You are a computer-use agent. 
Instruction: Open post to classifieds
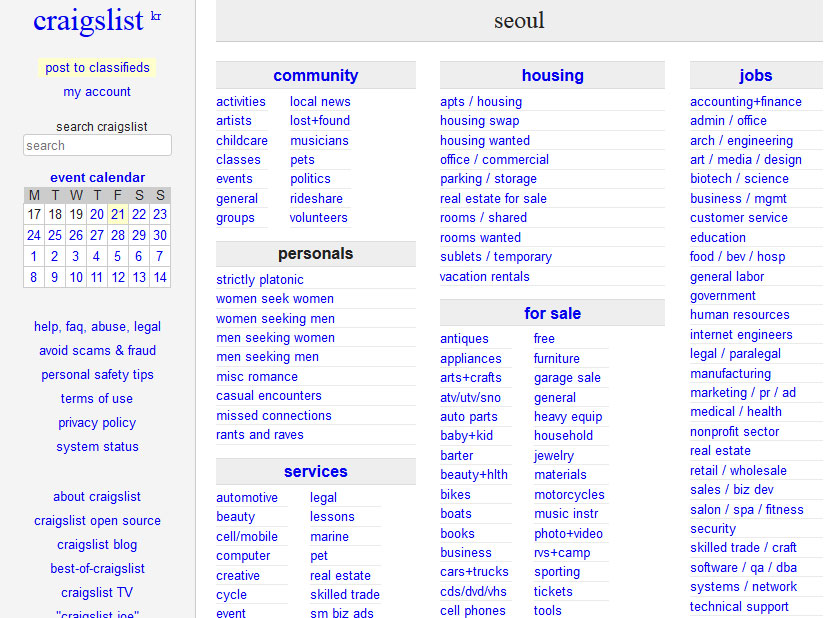tap(97, 68)
